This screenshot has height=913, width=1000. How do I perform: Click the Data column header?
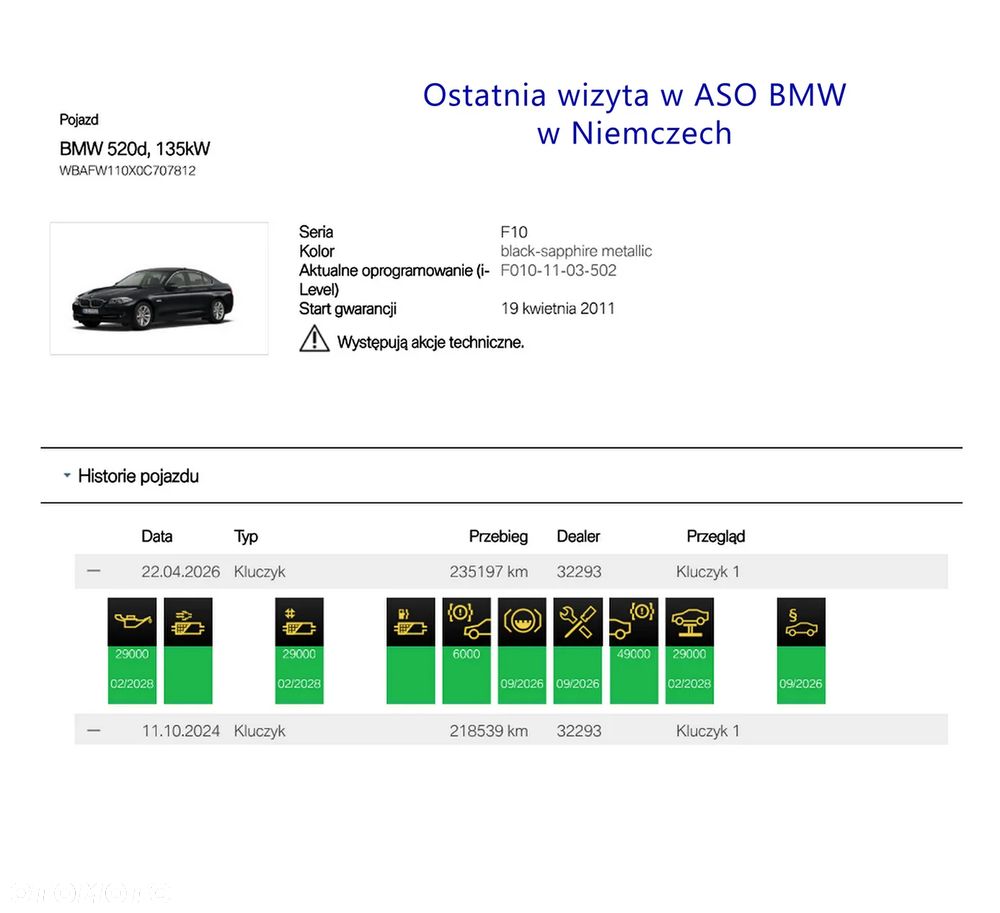(x=157, y=536)
